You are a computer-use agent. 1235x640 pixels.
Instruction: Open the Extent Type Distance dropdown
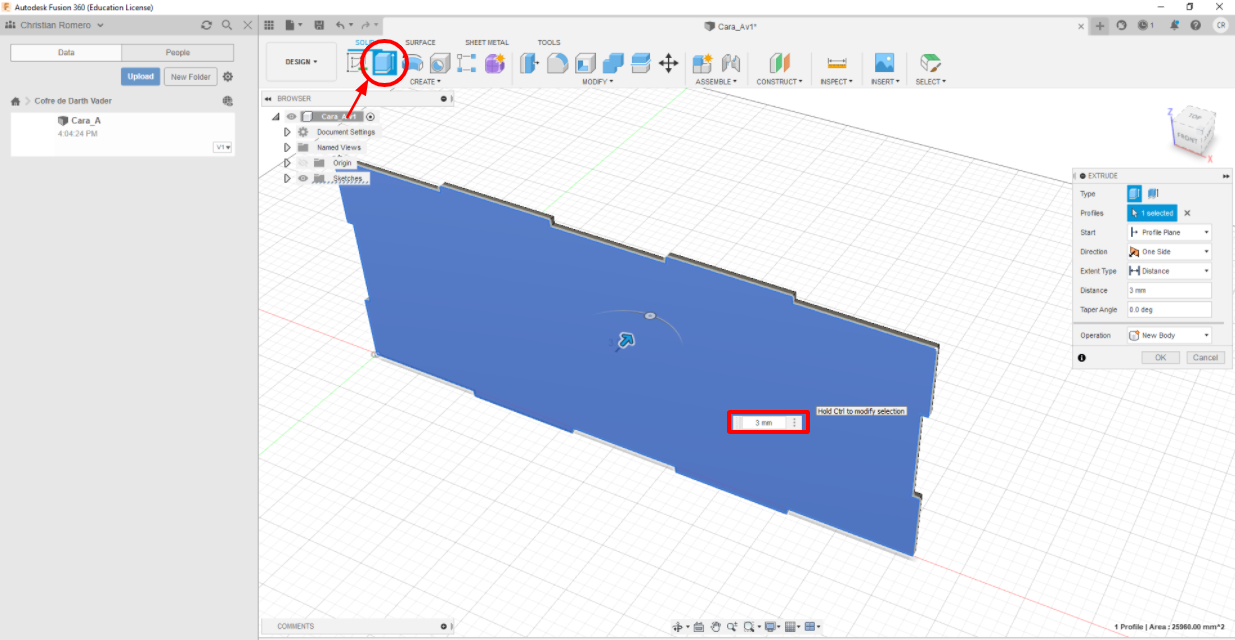pos(1169,271)
